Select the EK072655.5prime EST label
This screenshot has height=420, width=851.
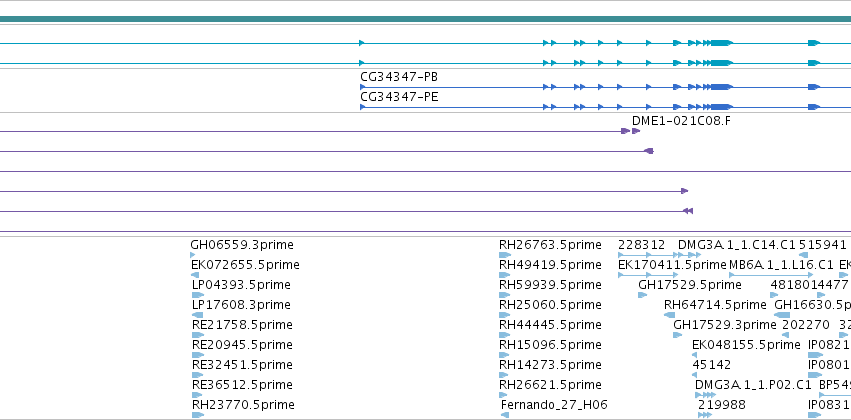click(x=245, y=265)
